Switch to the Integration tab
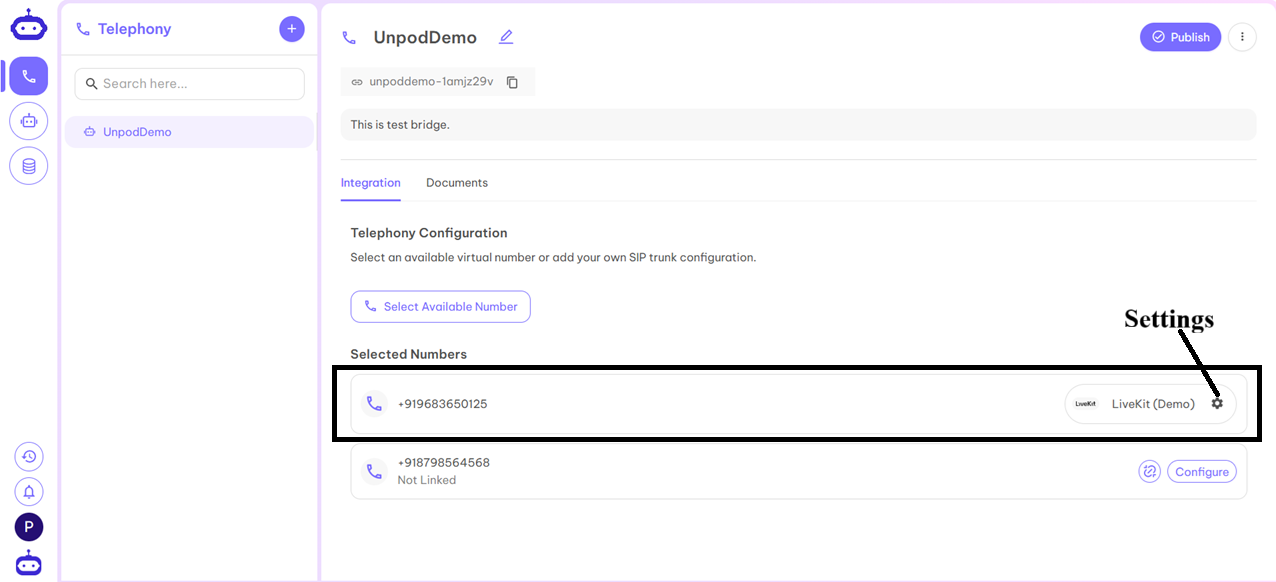1276x582 pixels. [370, 182]
